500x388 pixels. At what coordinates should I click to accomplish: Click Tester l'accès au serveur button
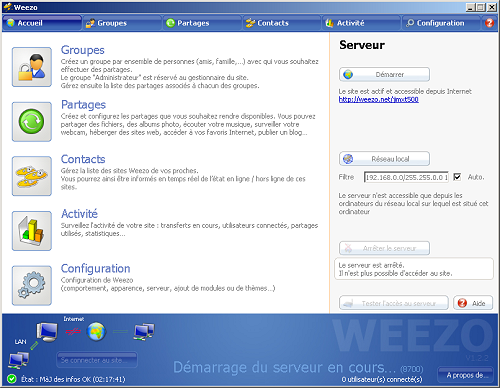point(394,303)
